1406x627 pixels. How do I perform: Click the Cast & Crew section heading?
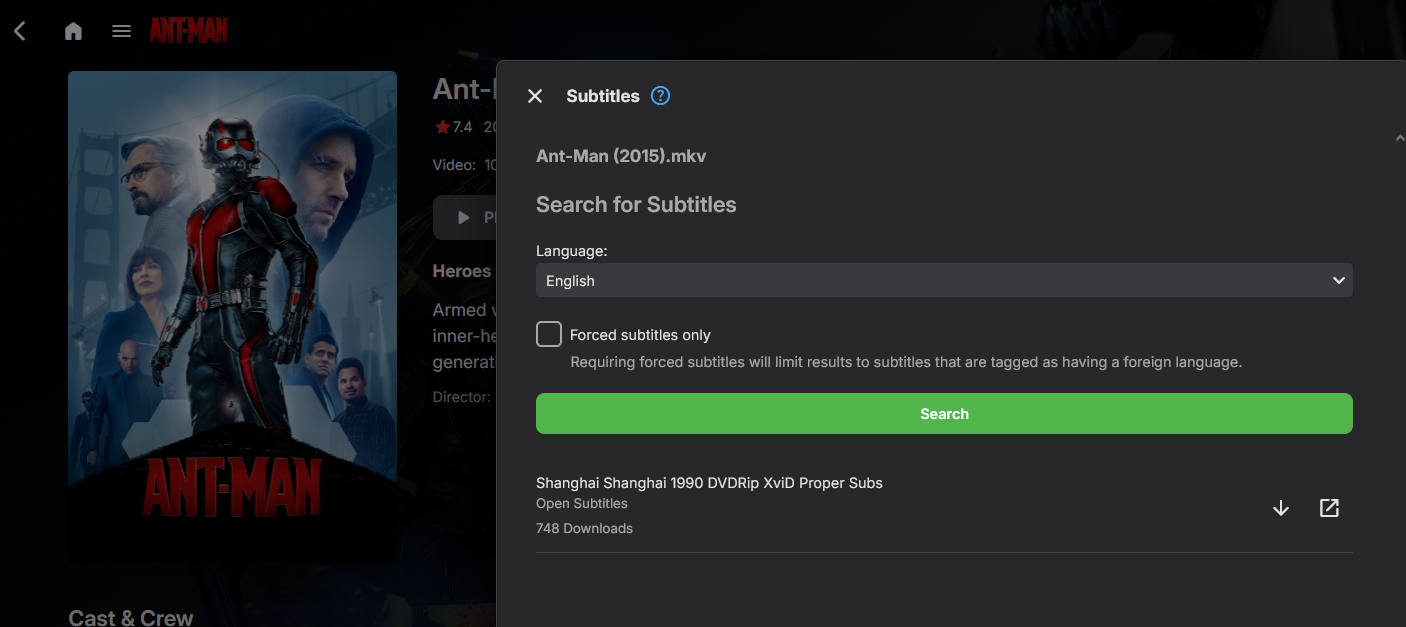[x=131, y=617]
